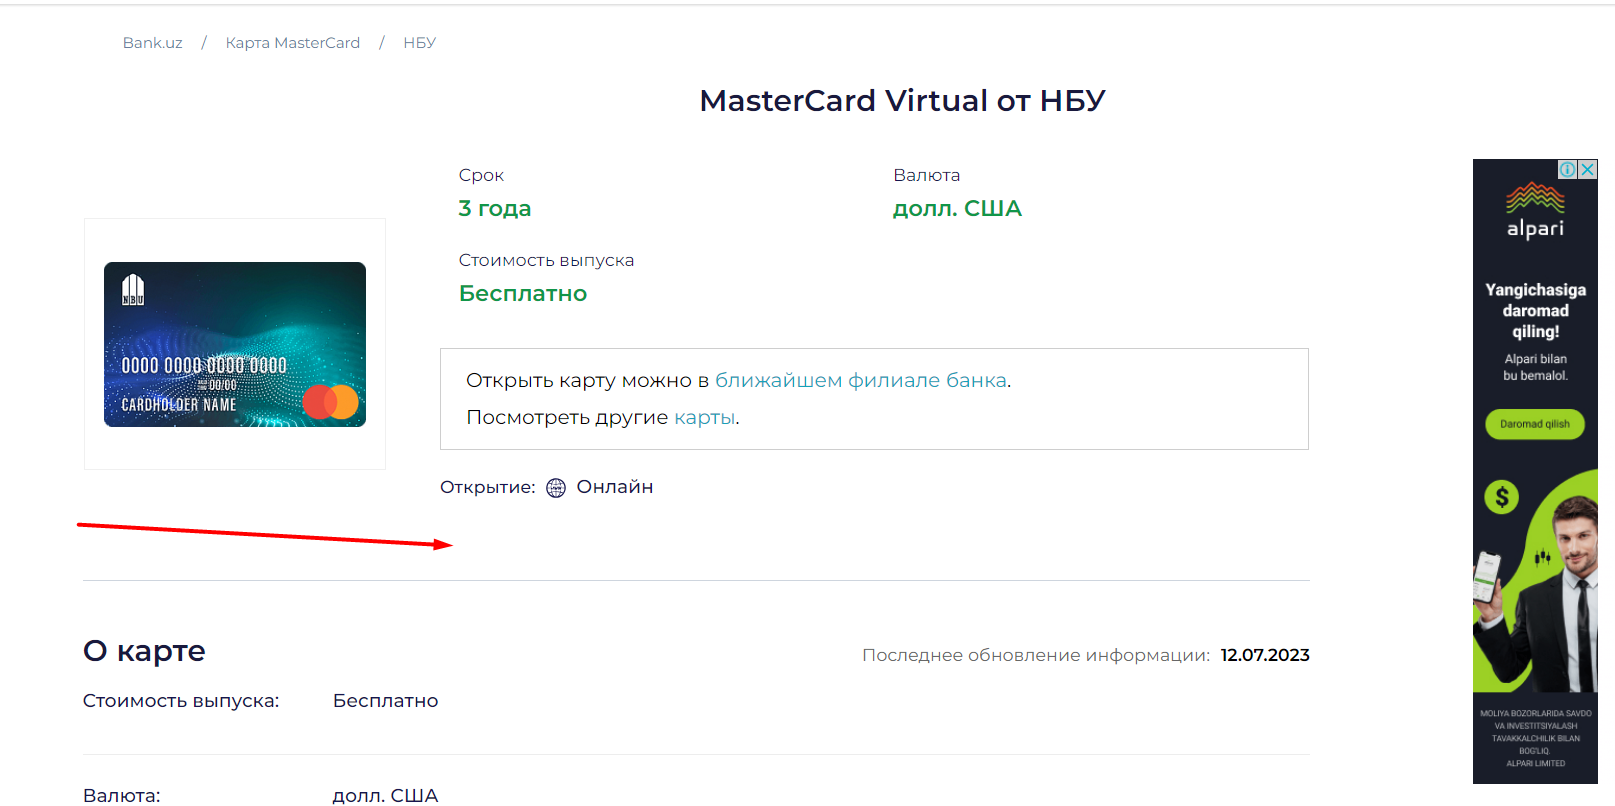The height and width of the screenshot is (806, 1615).
Task: Click the green Бесплатно issue cost value
Action: tap(522, 294)
